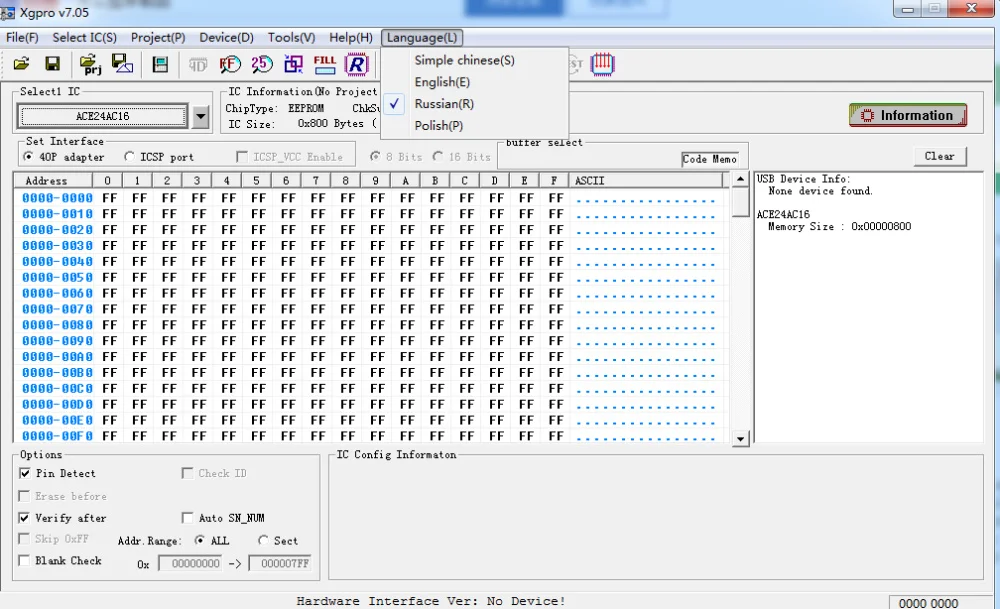Click the greyed ID toolbar icon

pyautogui.click(x=198, y=64)
